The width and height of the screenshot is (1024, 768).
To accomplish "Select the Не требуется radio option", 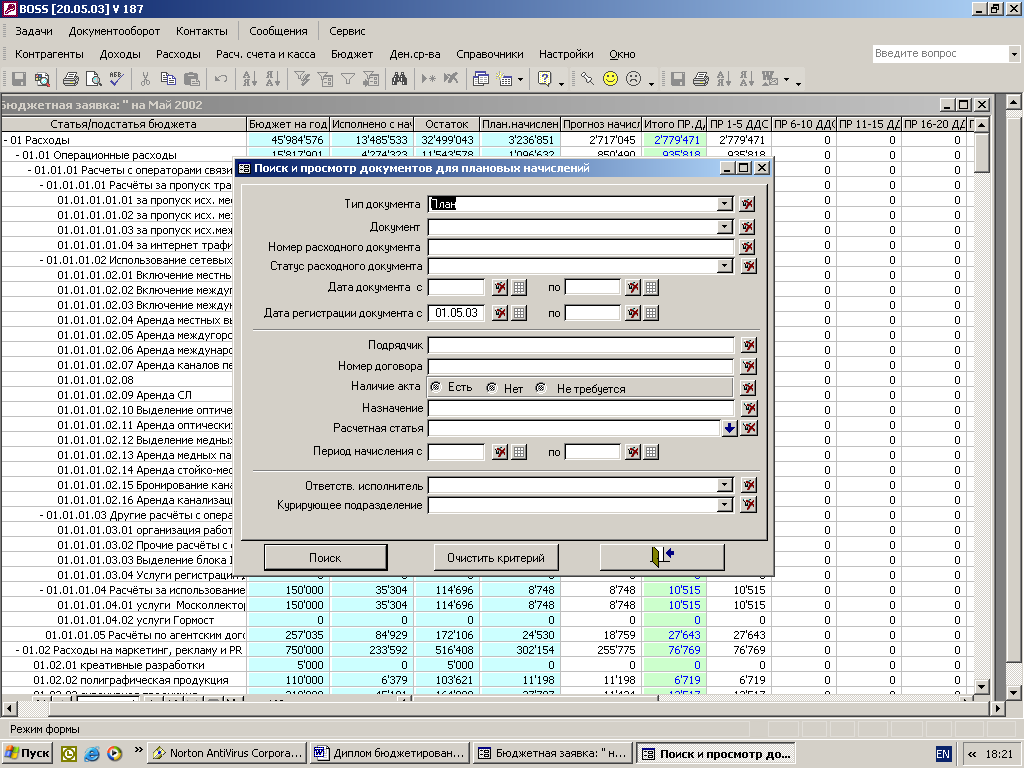I will coord(542,388).
